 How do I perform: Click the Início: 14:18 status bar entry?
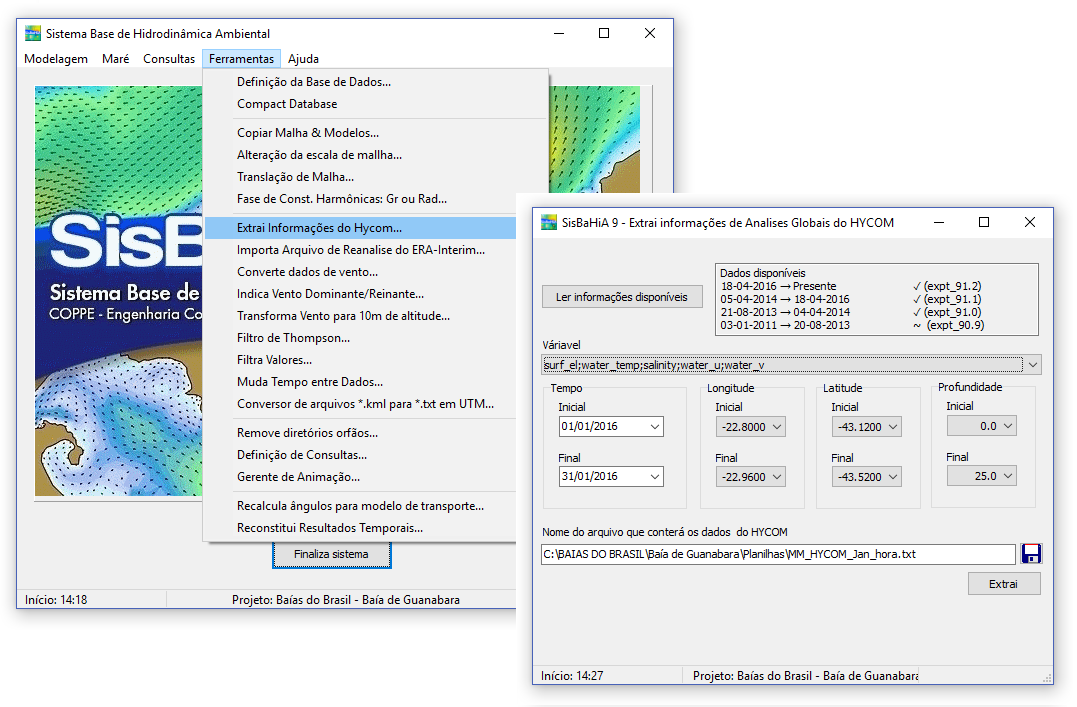click(x=56, y=600)
